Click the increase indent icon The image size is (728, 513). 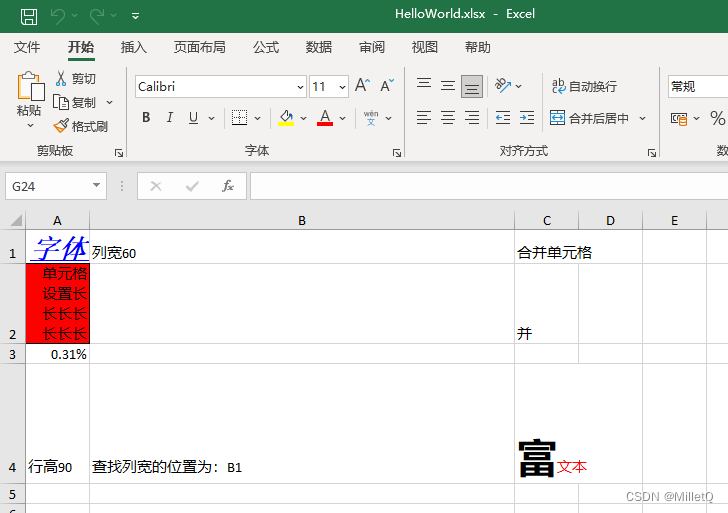pyautogui.click(x=527, y=117)
